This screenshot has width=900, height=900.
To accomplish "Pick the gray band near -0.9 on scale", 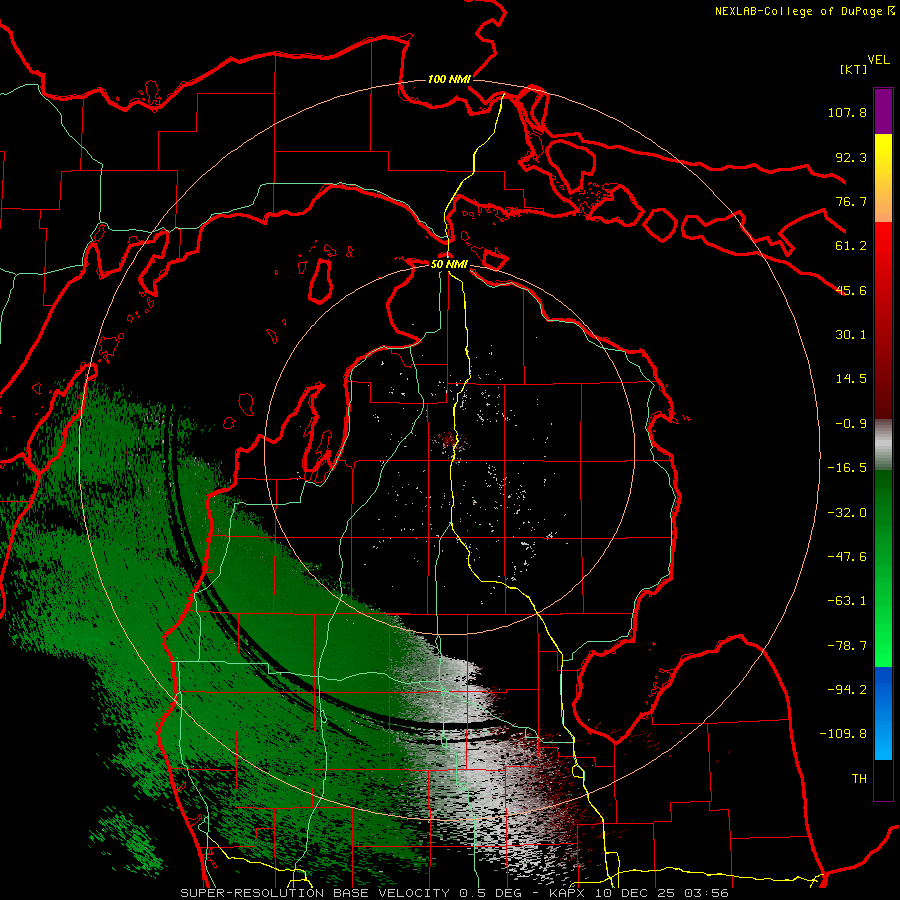I will [x=883, y=445].
